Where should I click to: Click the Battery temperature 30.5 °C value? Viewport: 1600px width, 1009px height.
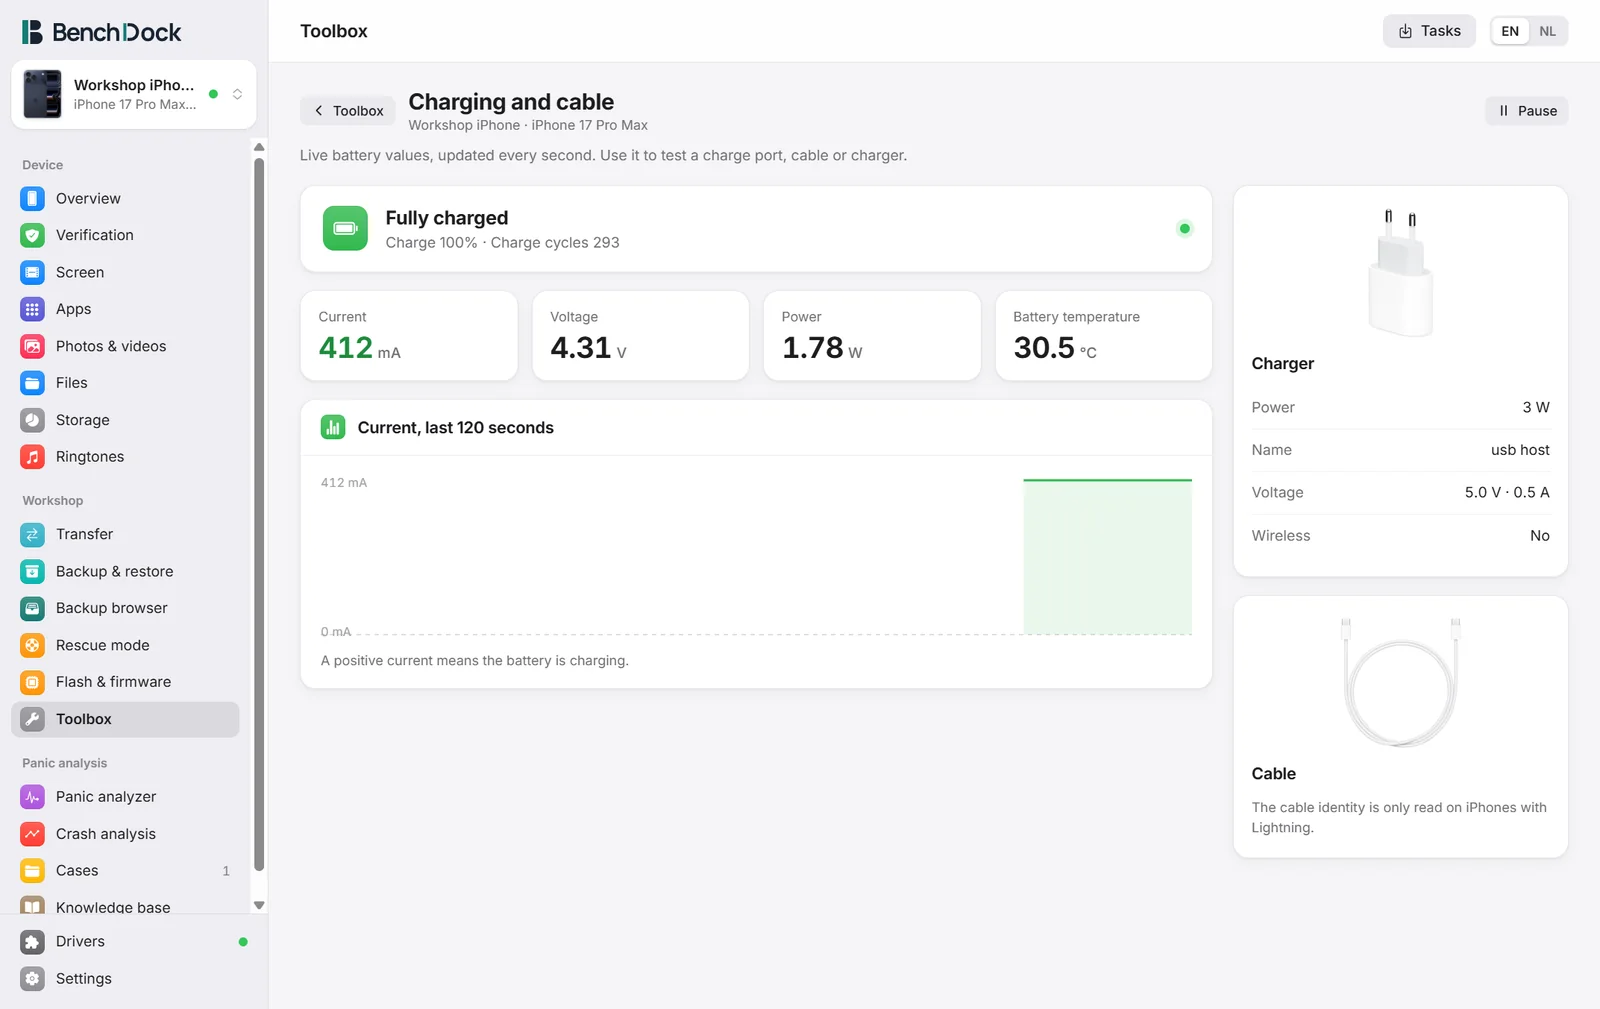[x=1055, y=348]
